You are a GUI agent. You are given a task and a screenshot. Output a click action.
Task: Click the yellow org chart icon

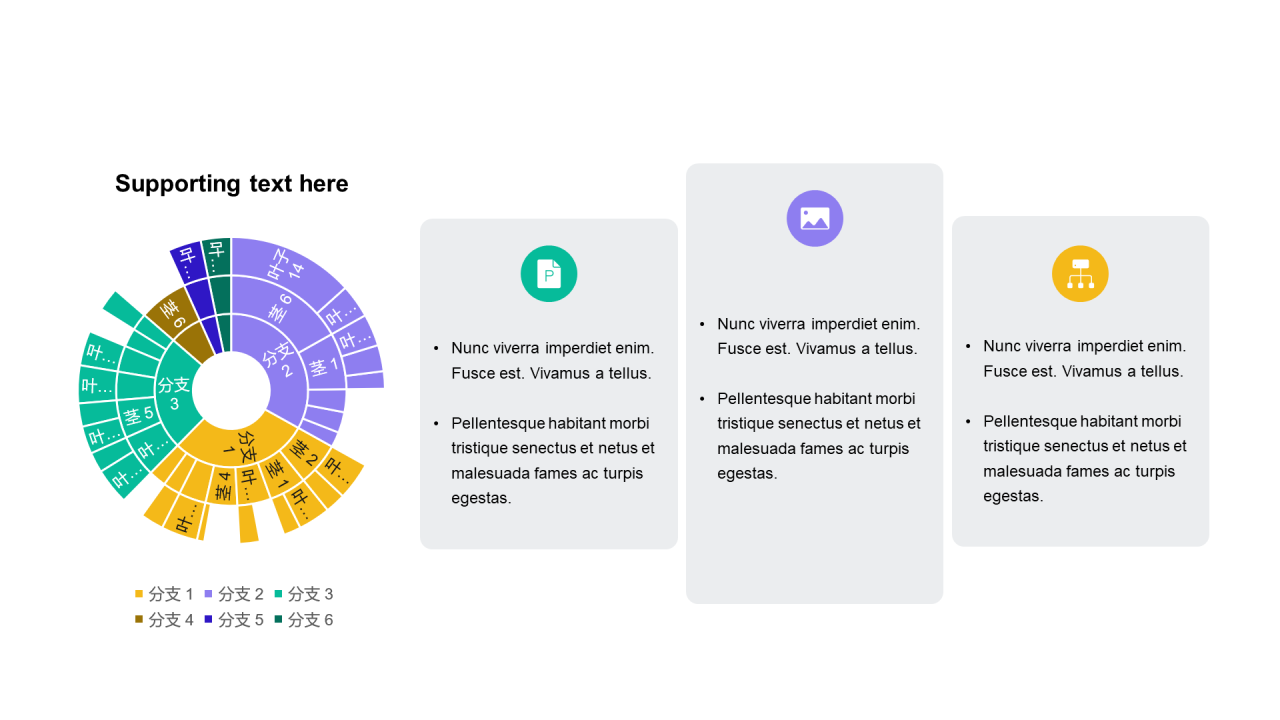[x=1080, y=274]
